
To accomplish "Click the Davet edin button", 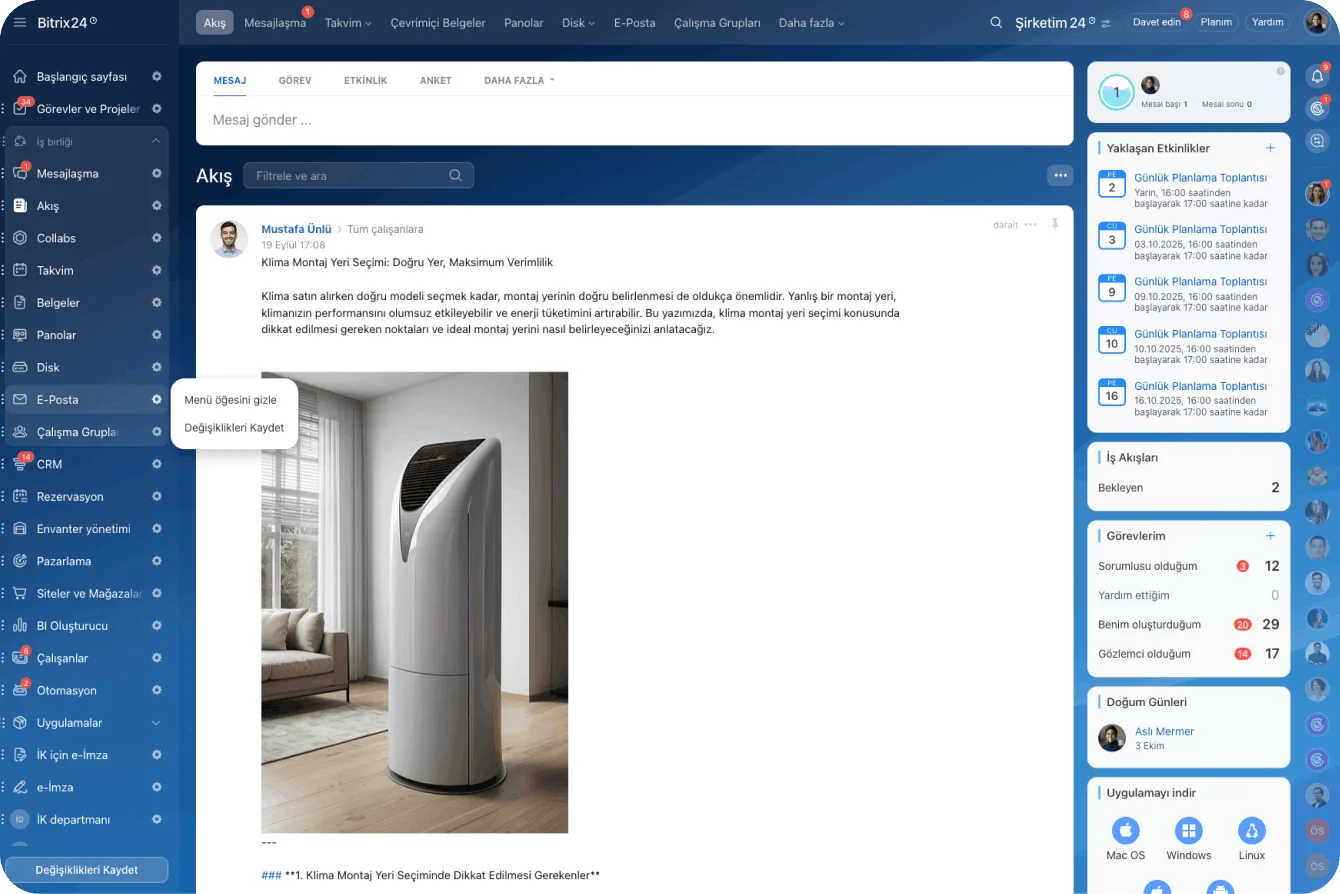I will coord(1155,22).
